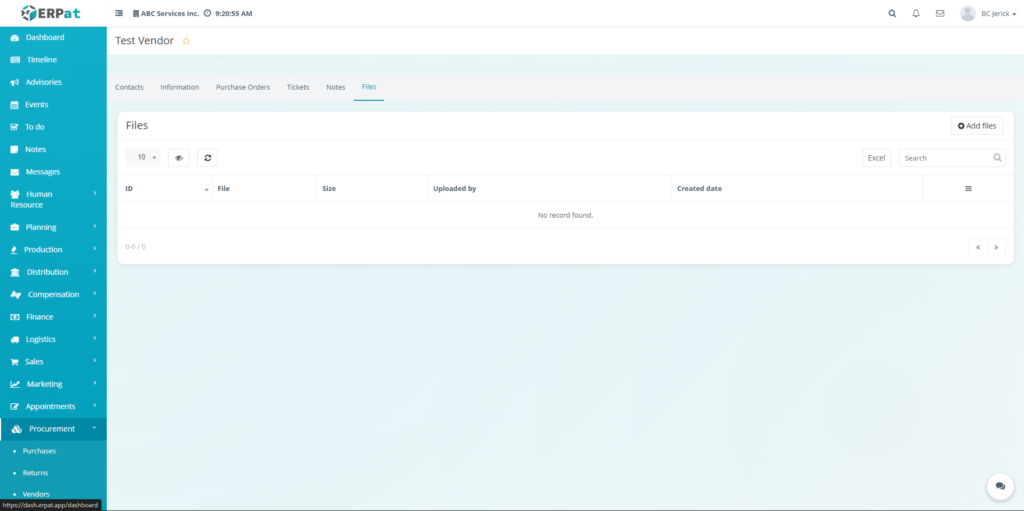Switch to the Contacts tab

tap(129, 87)
